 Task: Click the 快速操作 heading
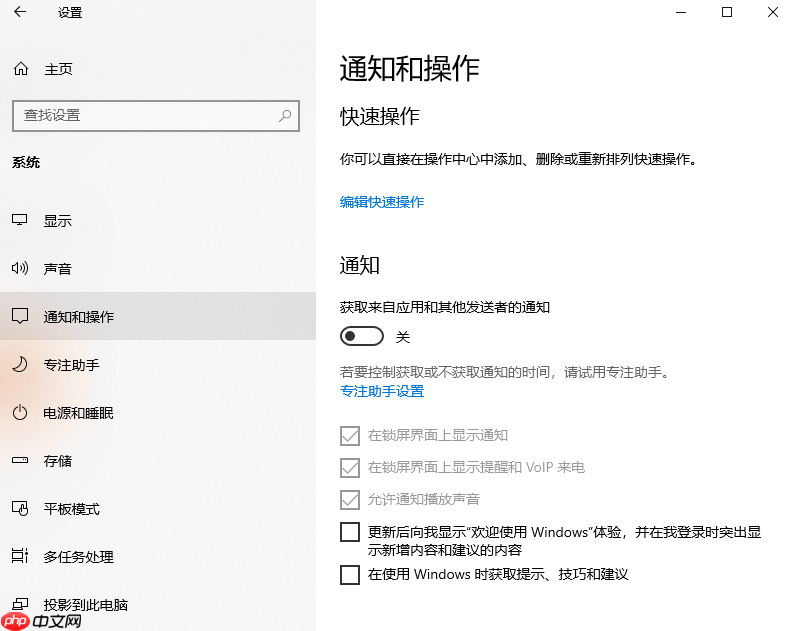[x=380, y=116]
